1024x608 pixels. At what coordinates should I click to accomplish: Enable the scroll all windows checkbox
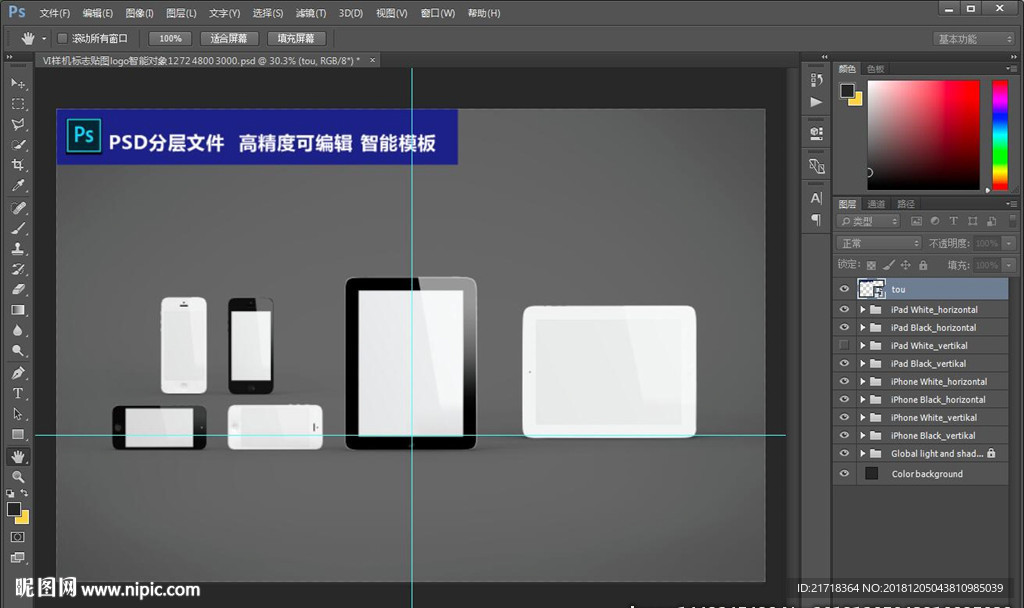pos(62,38)
